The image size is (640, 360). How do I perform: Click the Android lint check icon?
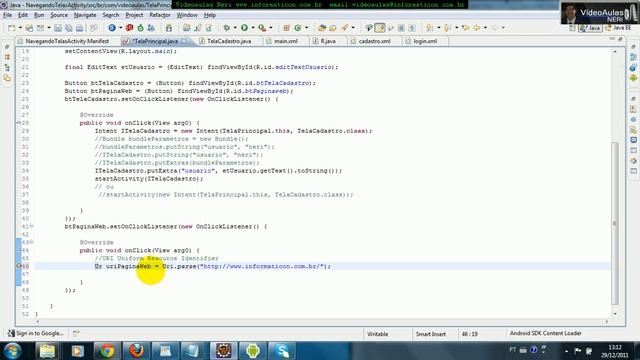click(151, 28)
